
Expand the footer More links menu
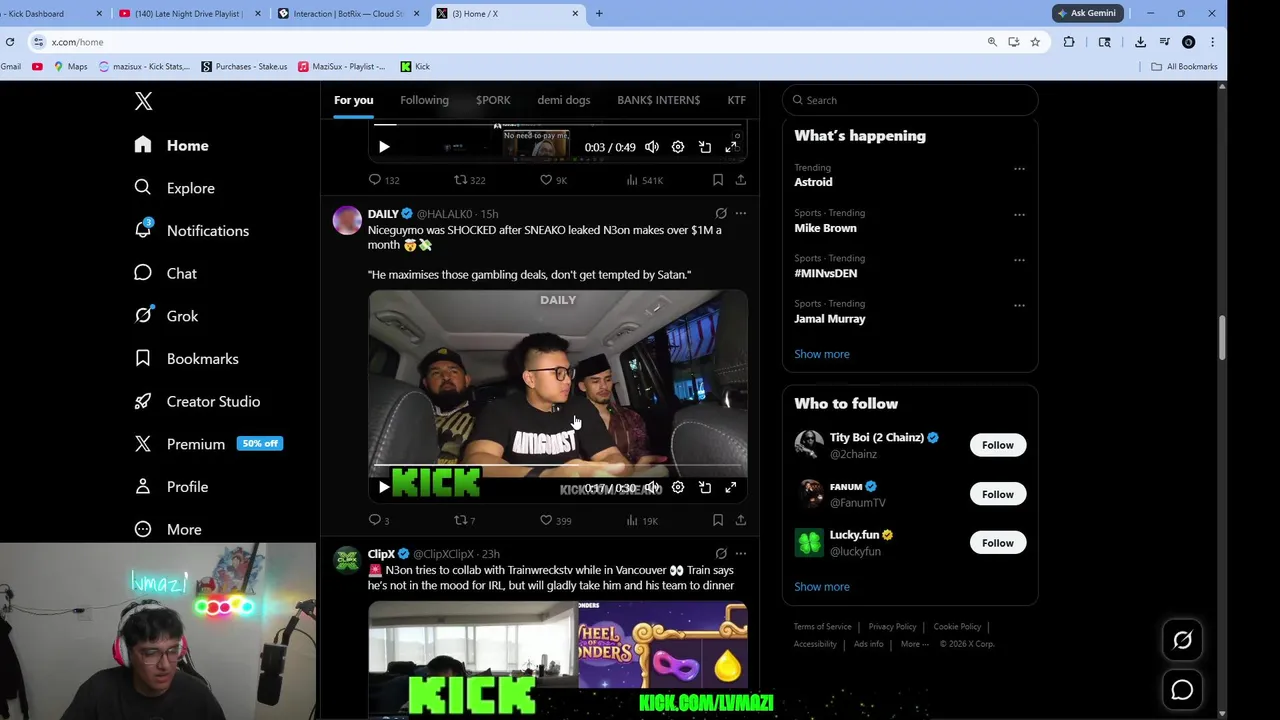[x=913, y=644]
